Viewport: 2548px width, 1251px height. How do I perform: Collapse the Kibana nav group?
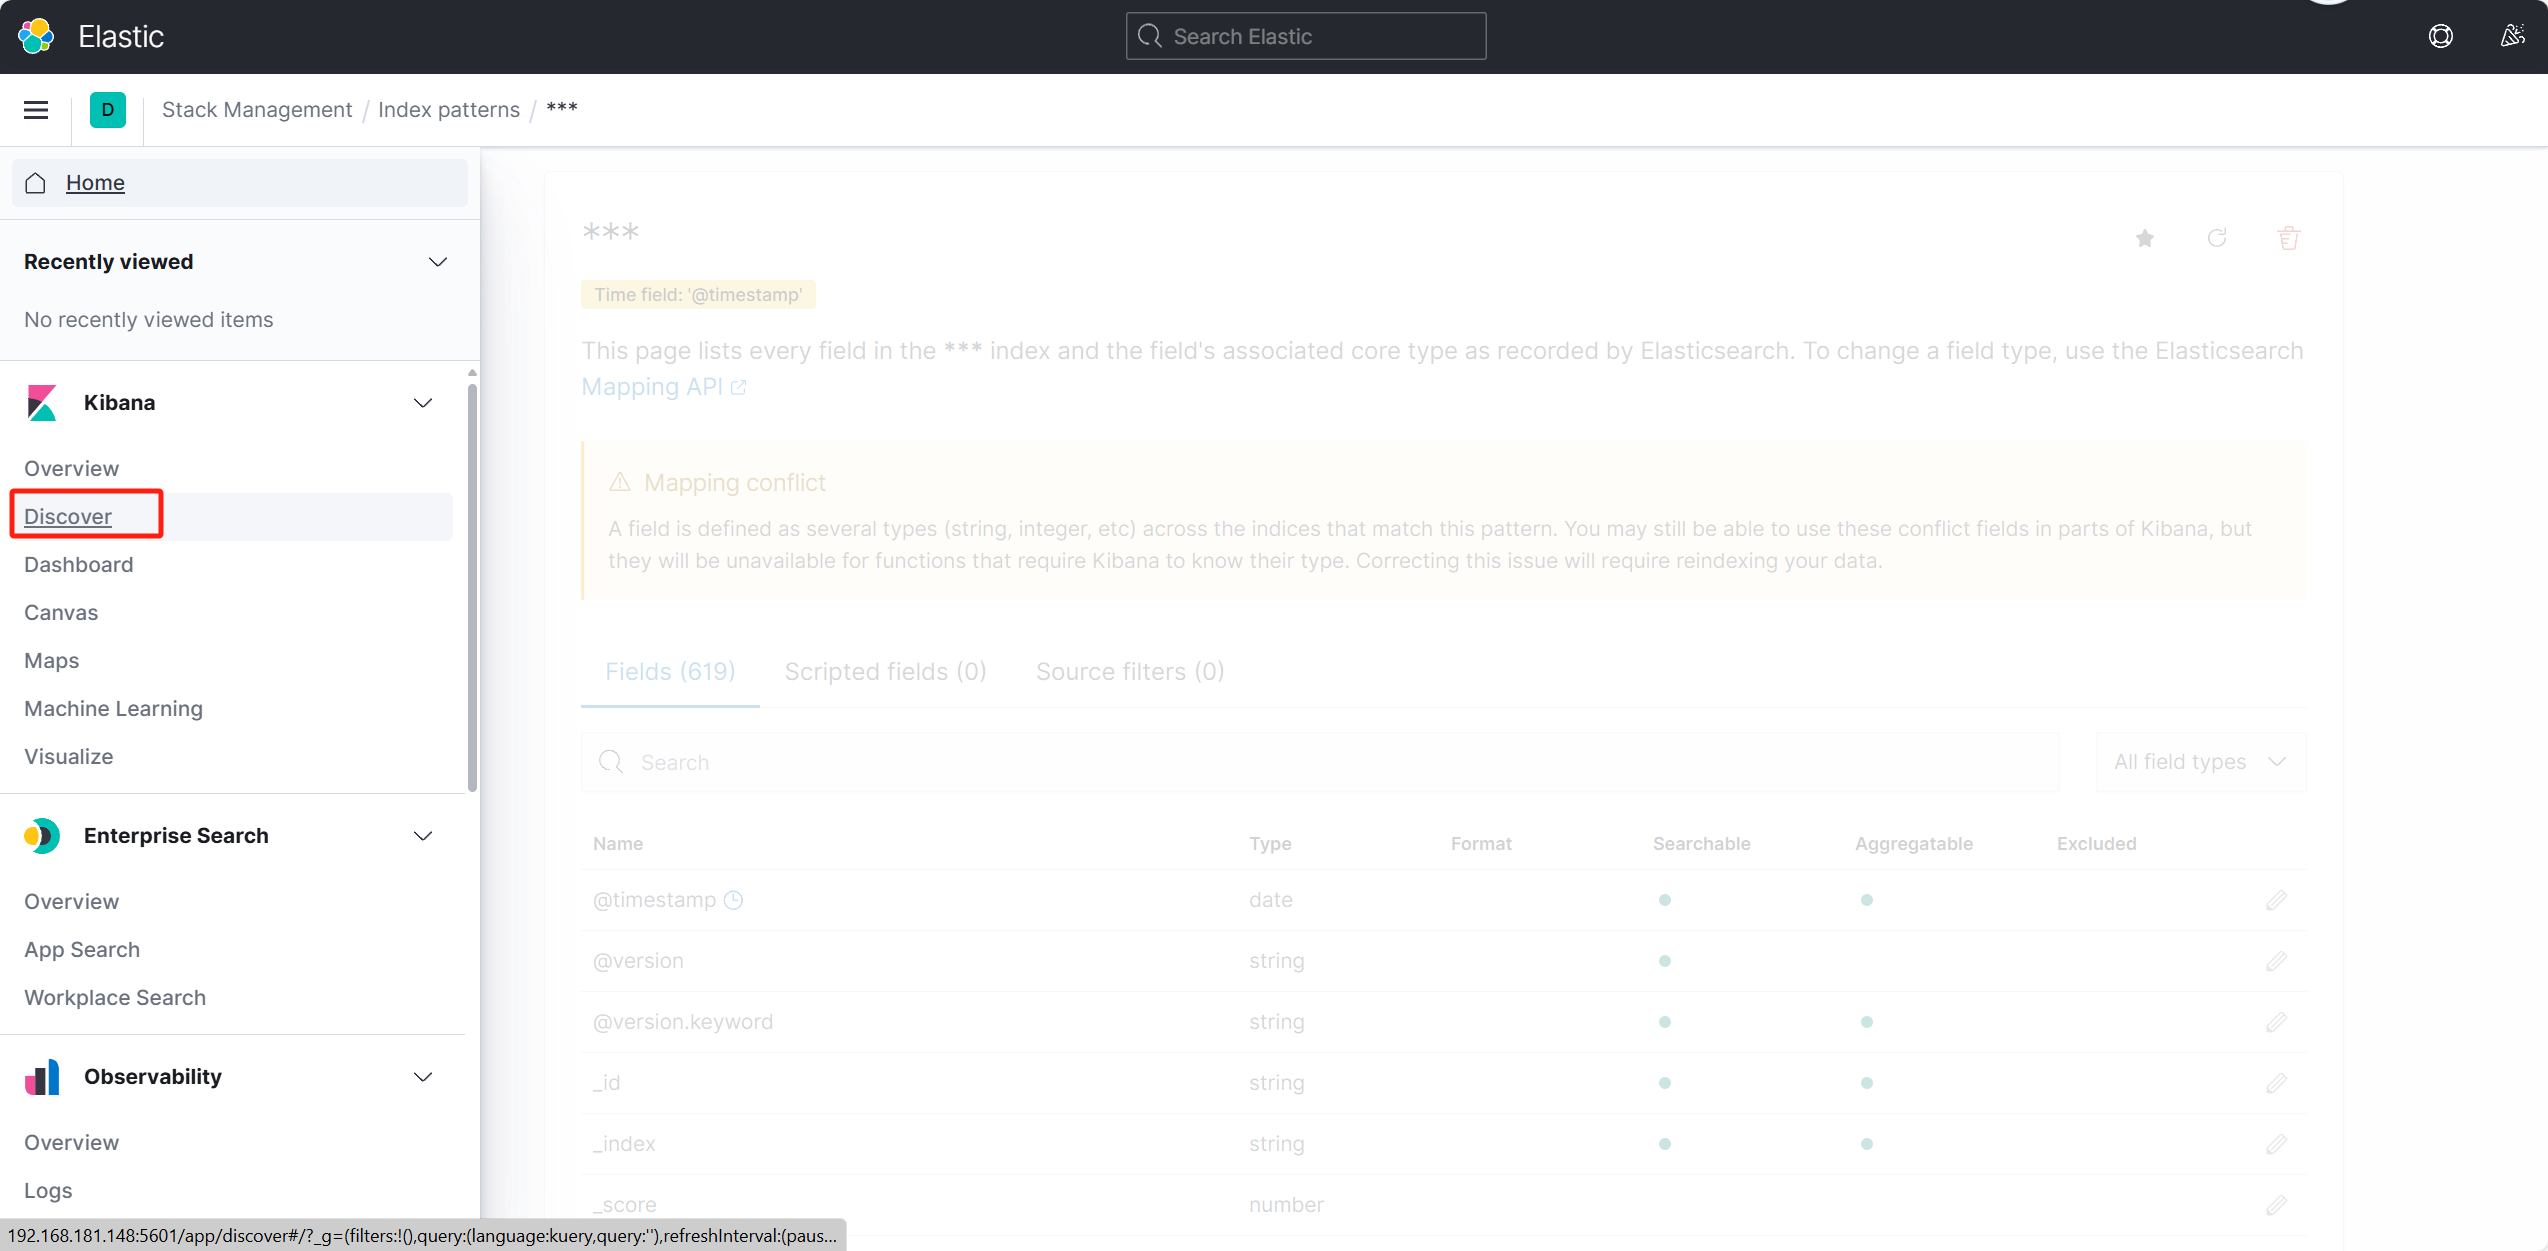[423, 403]
